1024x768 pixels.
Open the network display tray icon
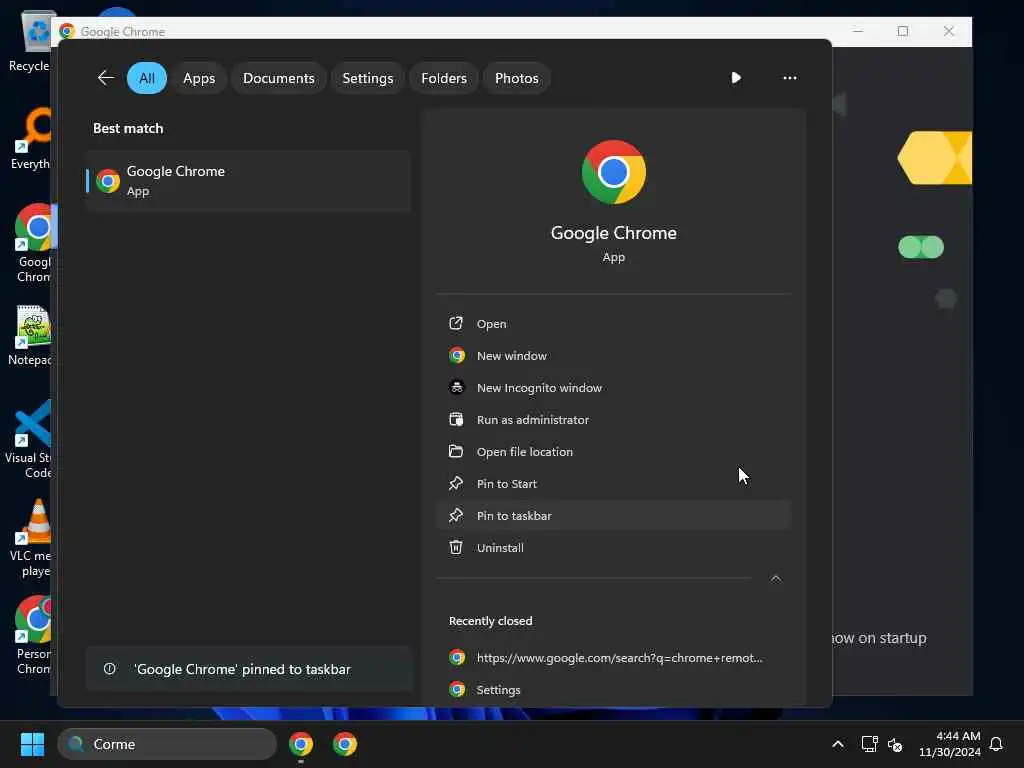(x=869, y=744)
